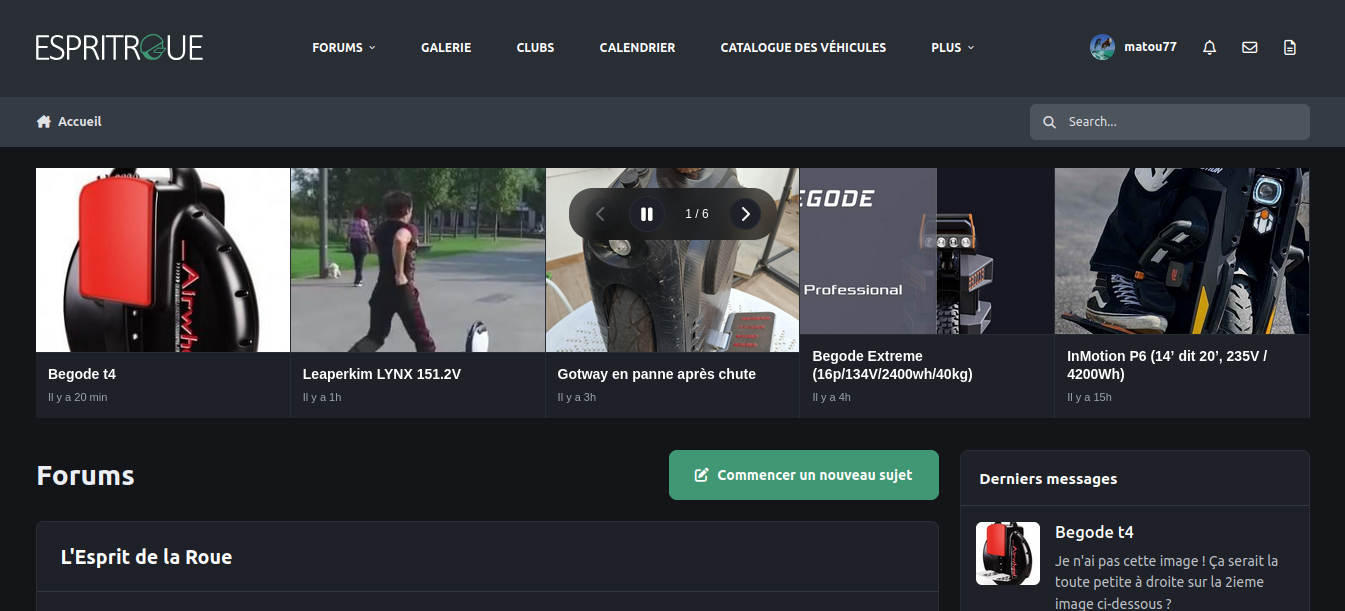Go to next carousel slide

click(x=744, y=214)
